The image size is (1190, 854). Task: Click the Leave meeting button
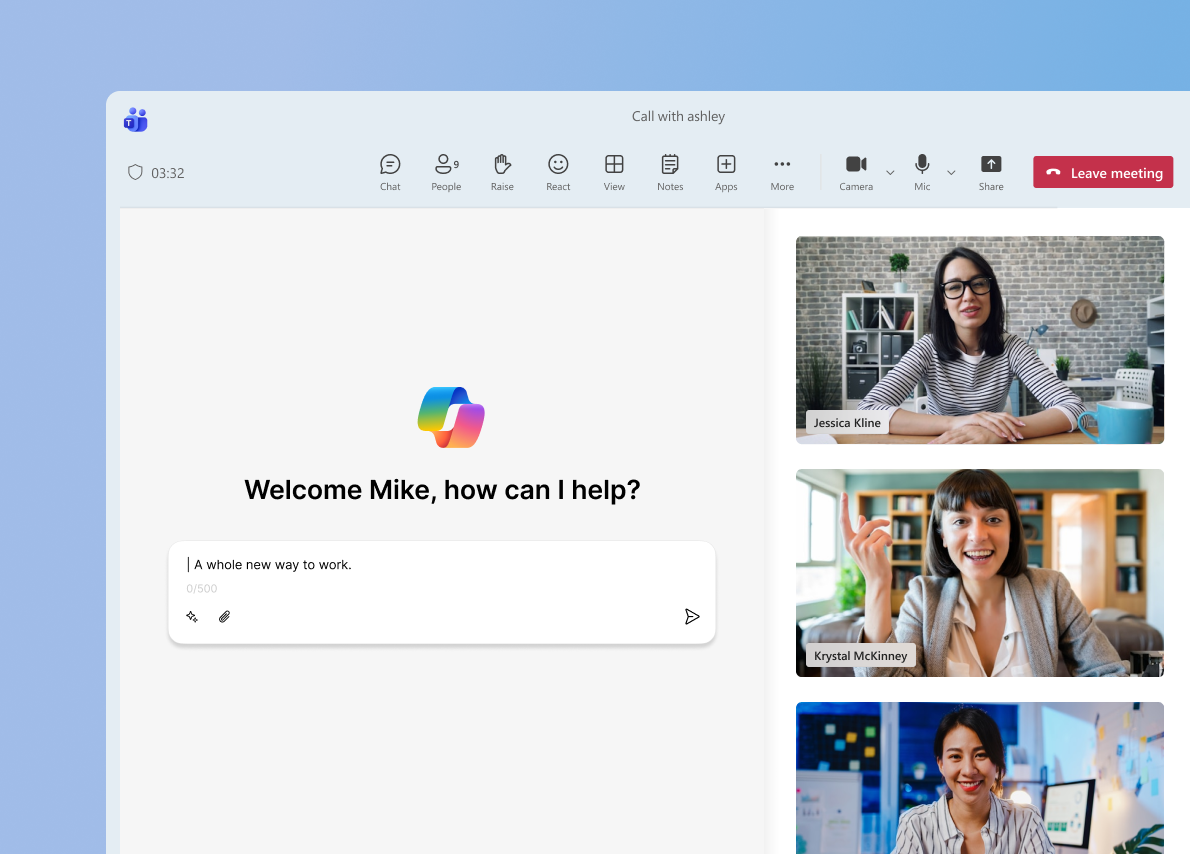click(1103, 172)
